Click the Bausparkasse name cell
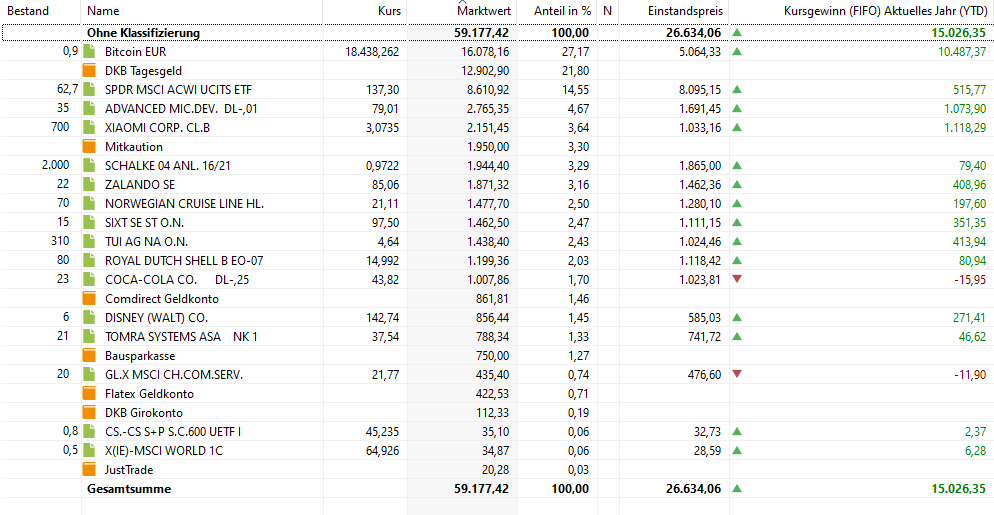The width and height of the screenshot is (994, 515). coord(140,355)
